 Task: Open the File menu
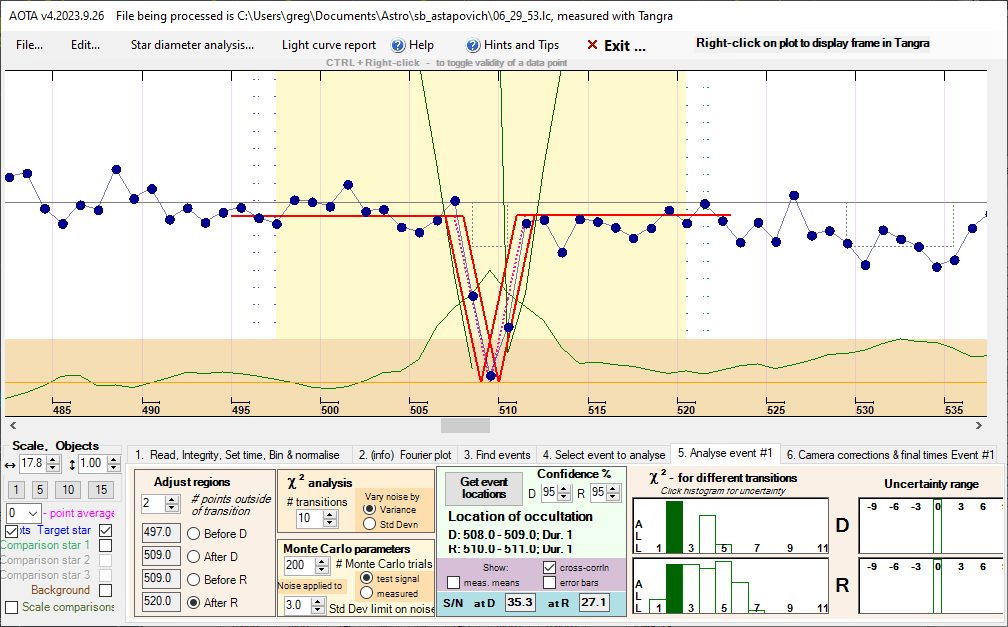point(29,45)
